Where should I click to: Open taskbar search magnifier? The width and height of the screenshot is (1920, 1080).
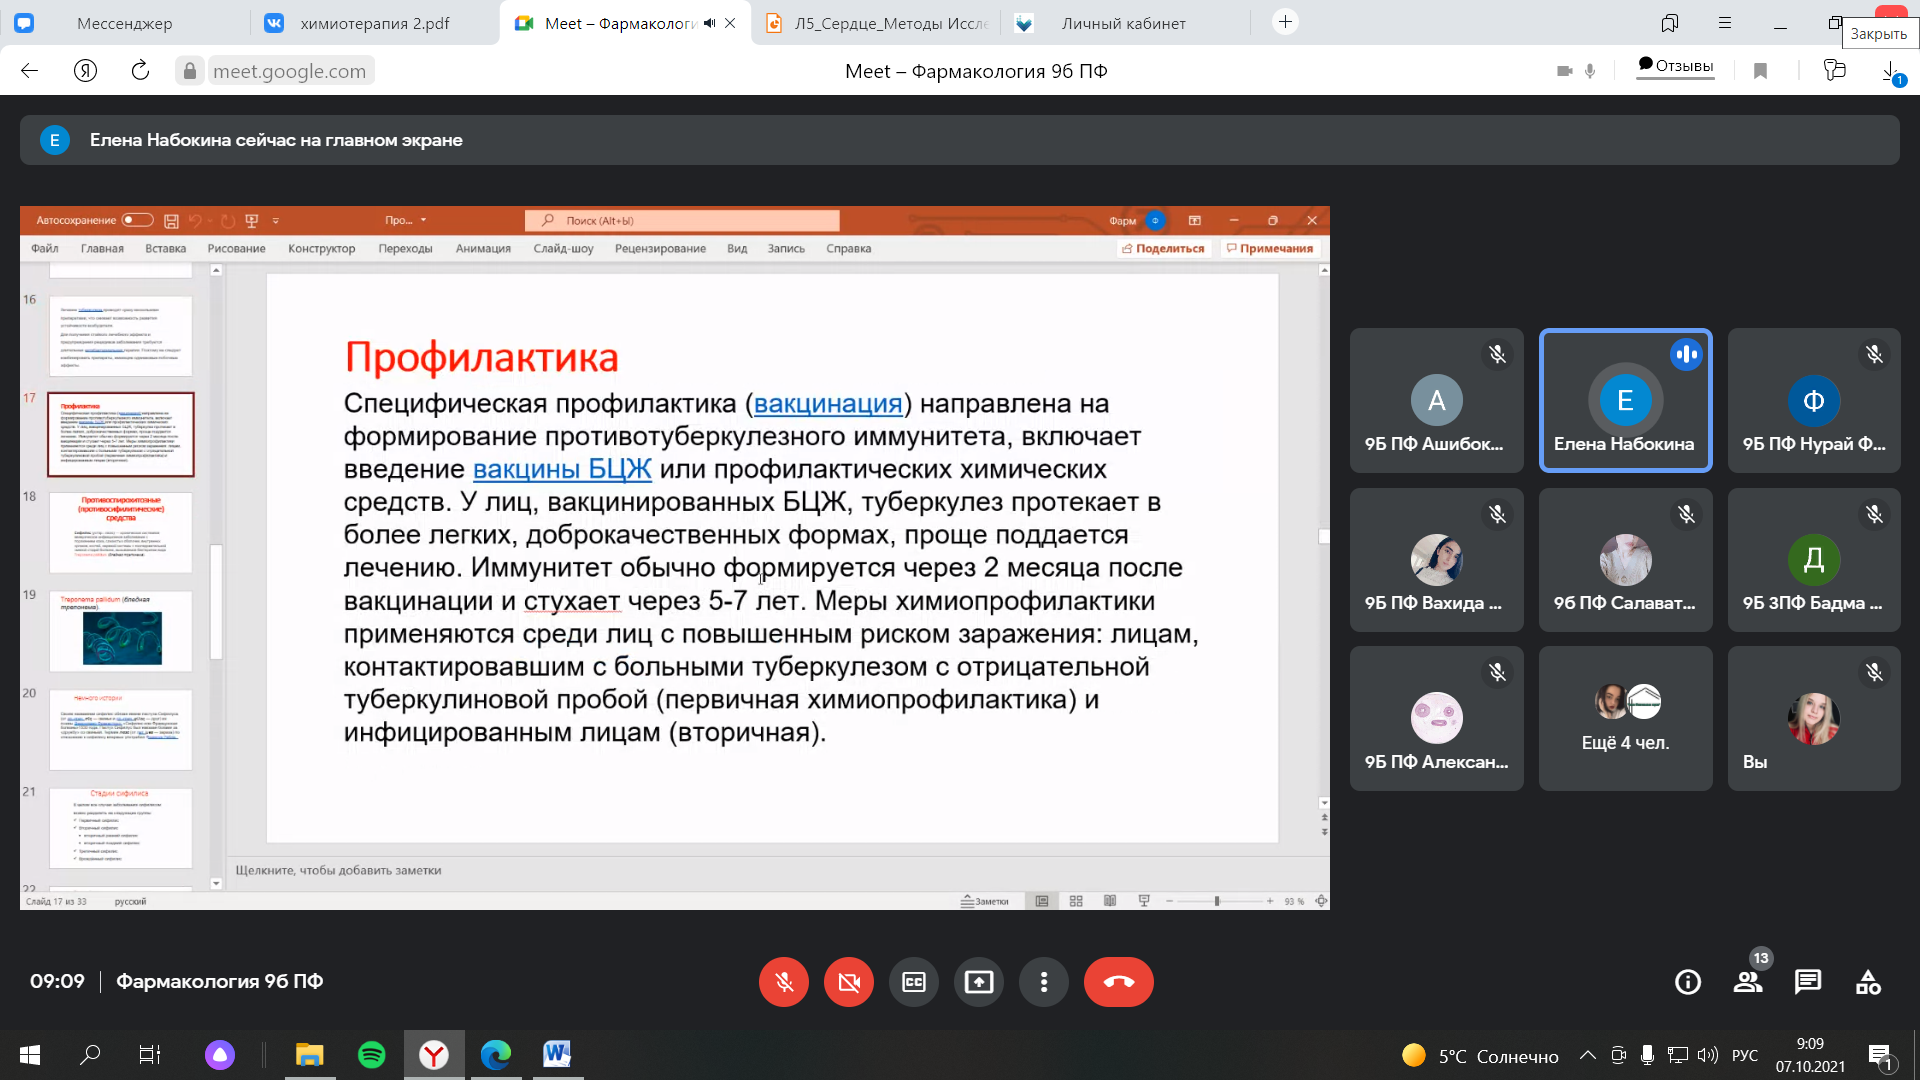(90, 1055)
